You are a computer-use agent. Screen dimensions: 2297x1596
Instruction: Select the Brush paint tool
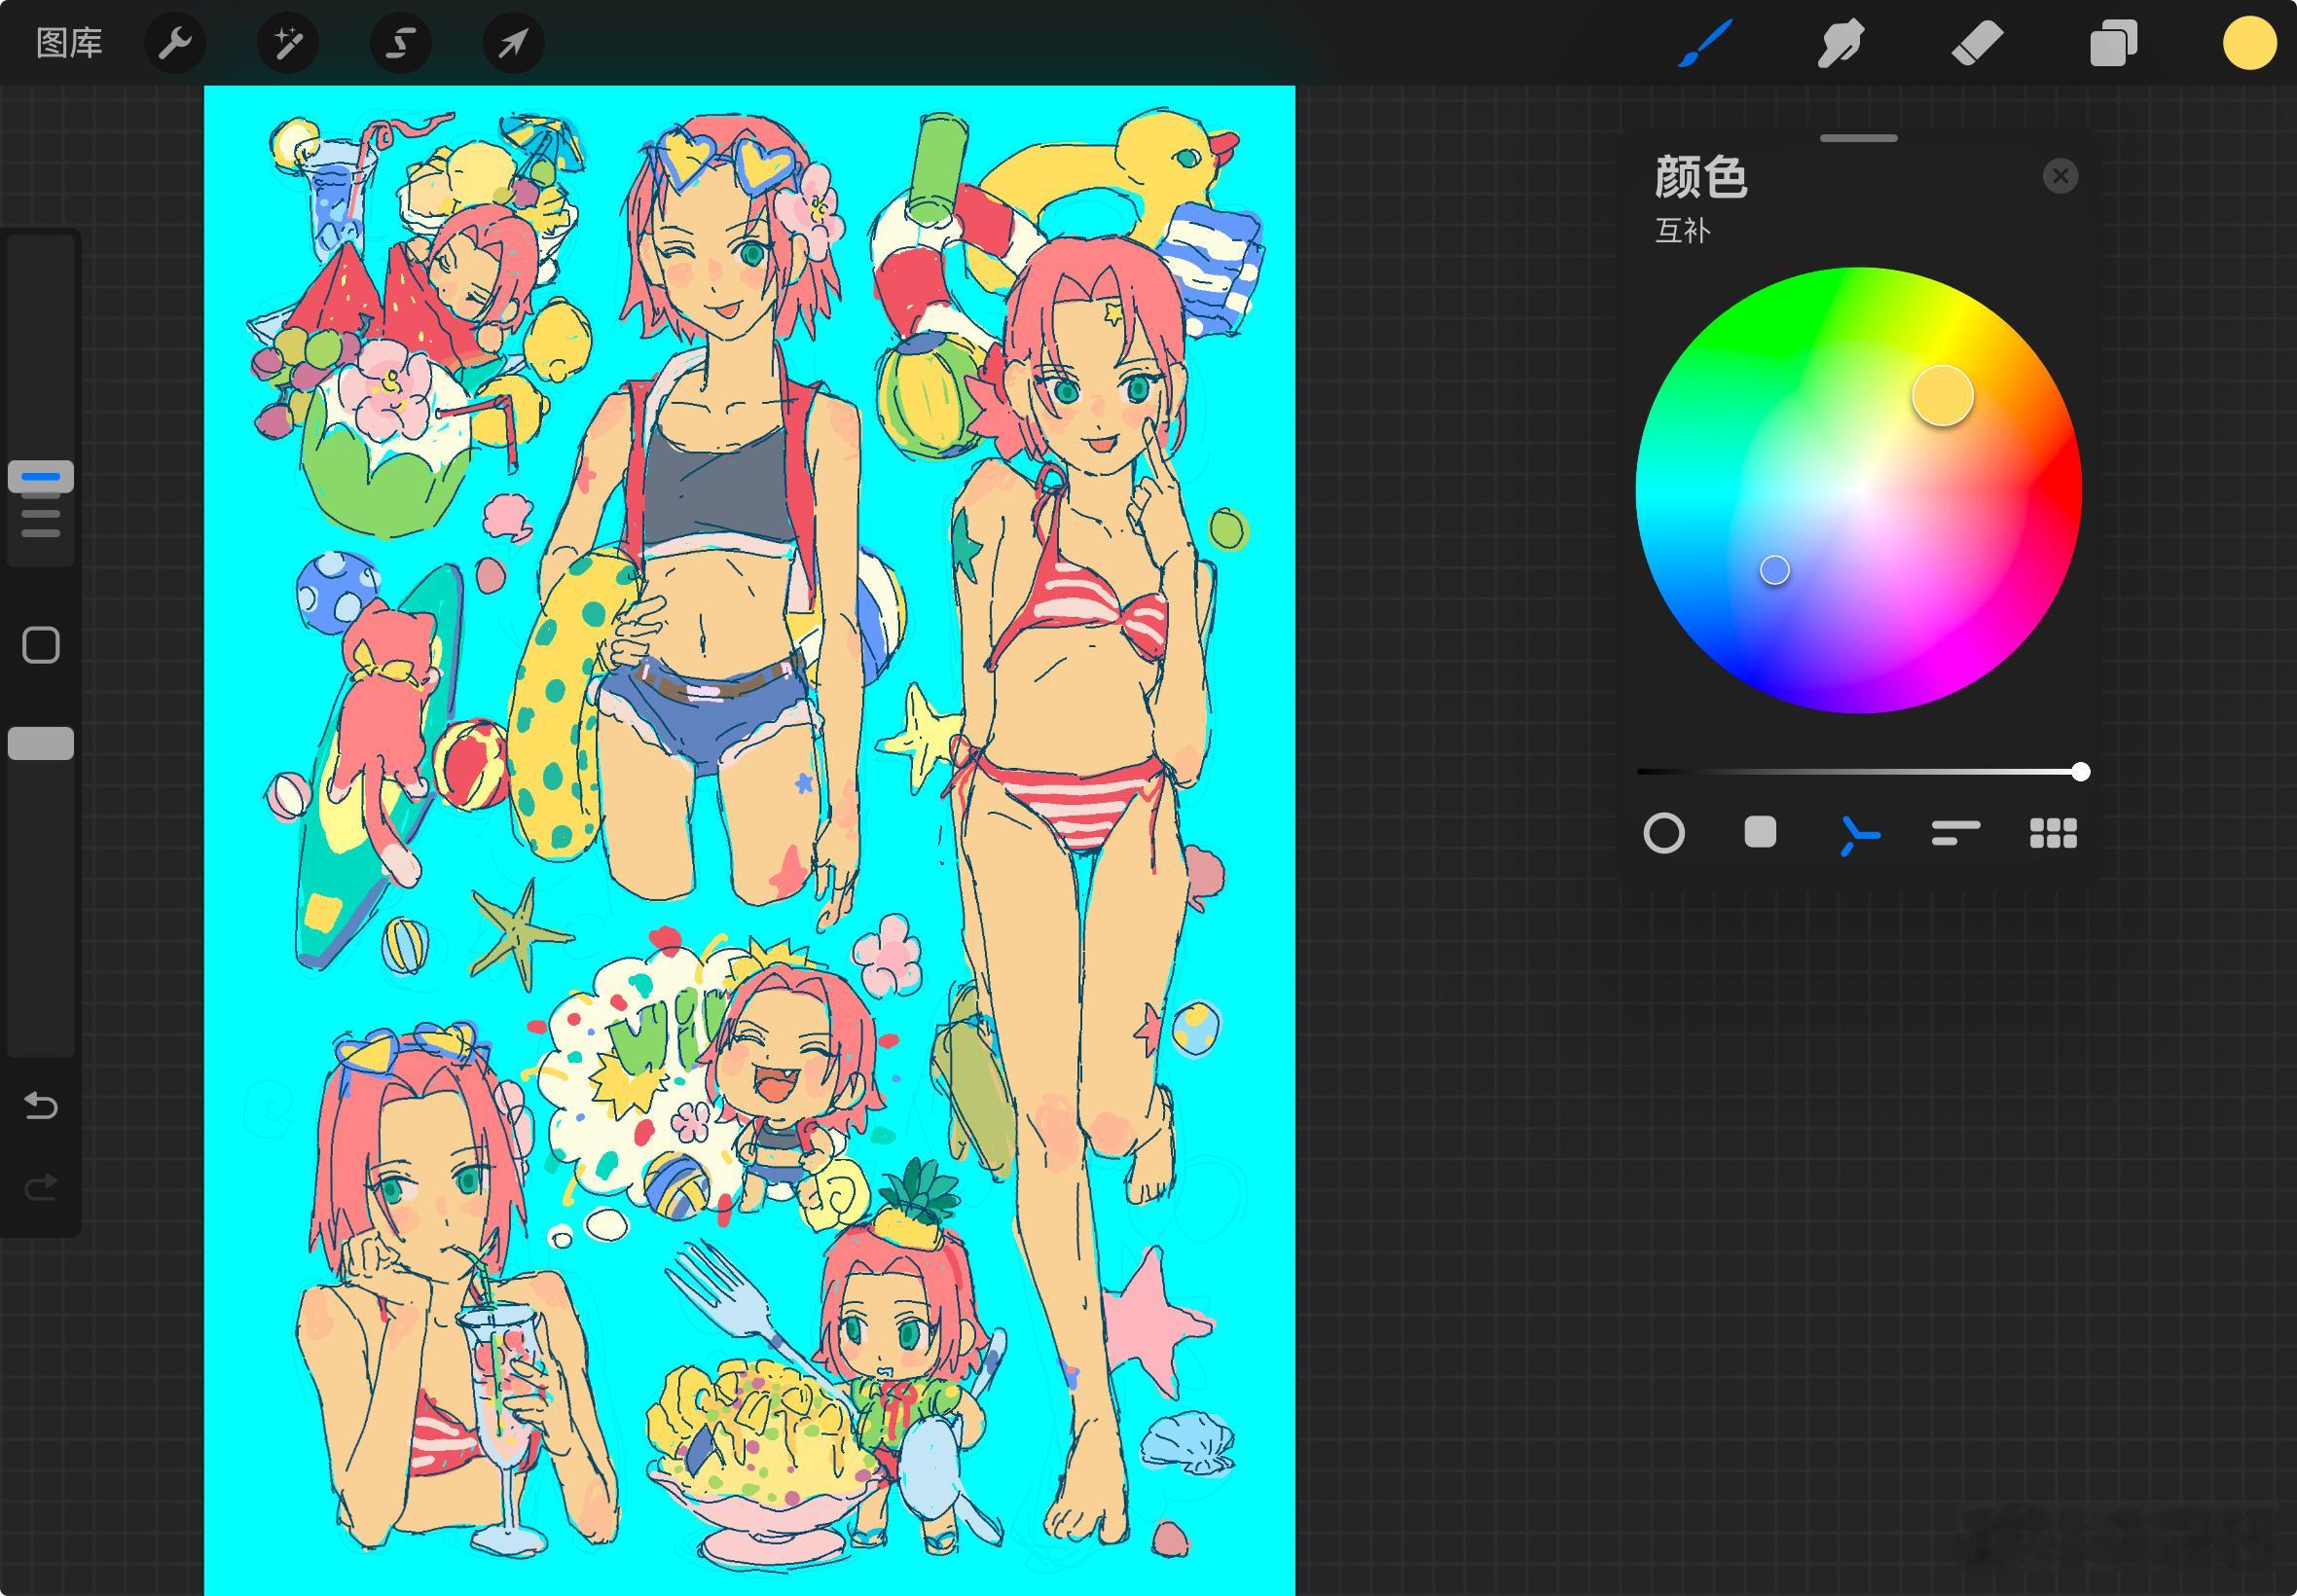click(1704, 43)
